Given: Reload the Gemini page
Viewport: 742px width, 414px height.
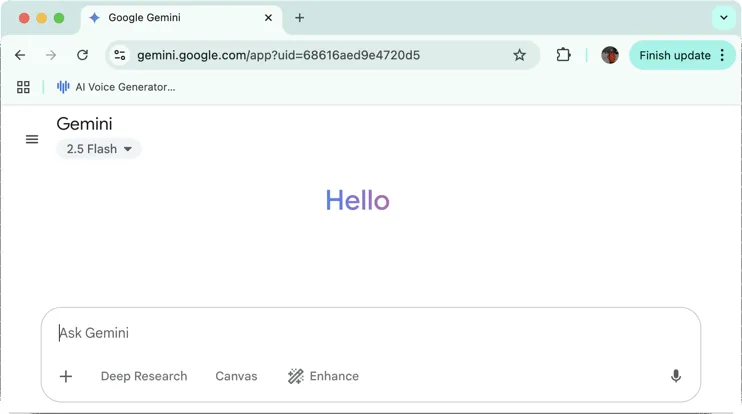Looking at the screenshot, I should [x=82, y=55].
